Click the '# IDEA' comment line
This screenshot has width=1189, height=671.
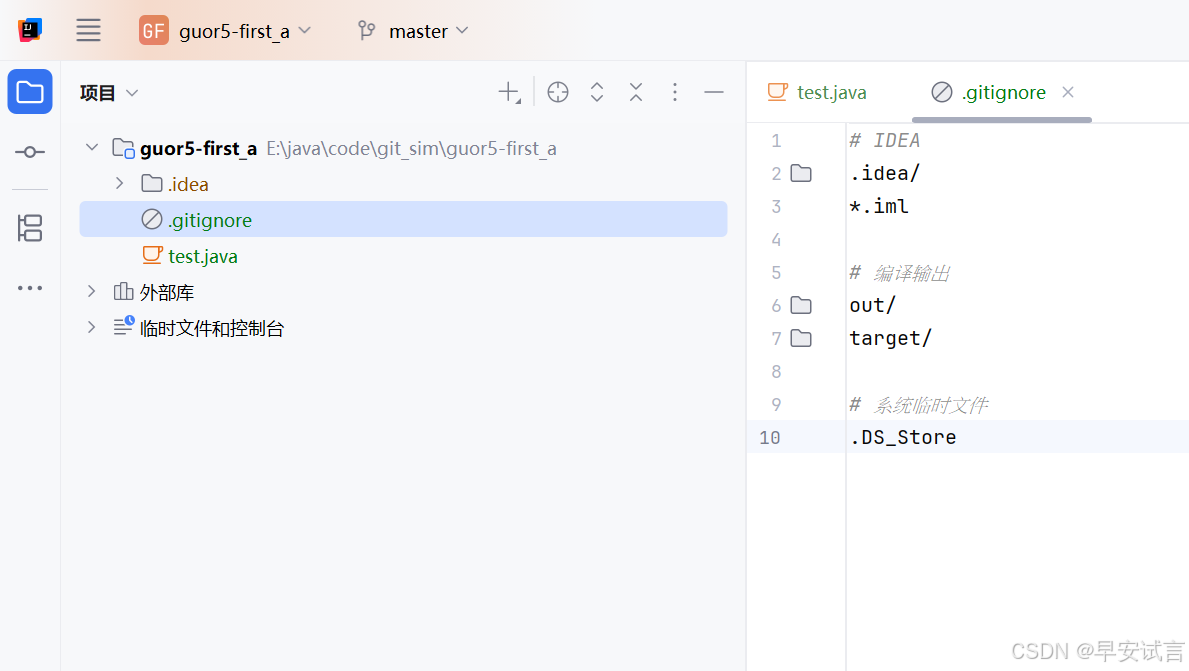pyautogui.click(x=885, y=141)
